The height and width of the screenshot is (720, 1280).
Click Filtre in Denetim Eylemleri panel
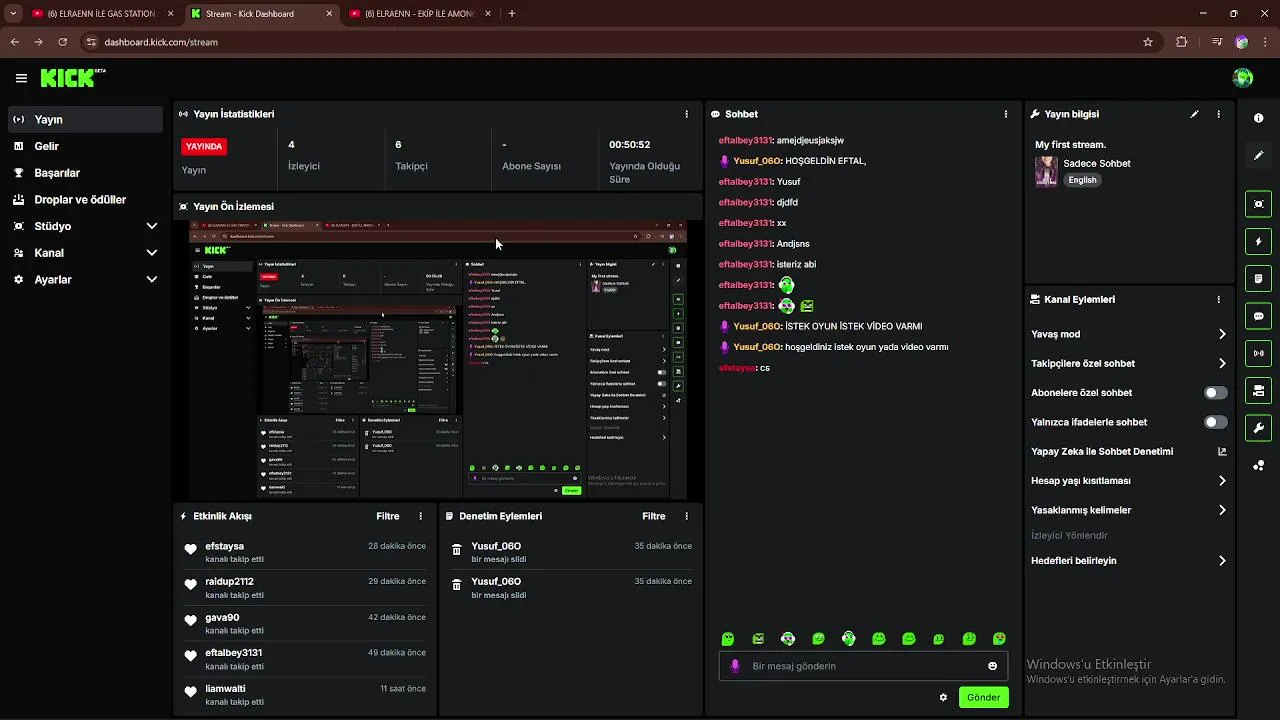[653, 516]
